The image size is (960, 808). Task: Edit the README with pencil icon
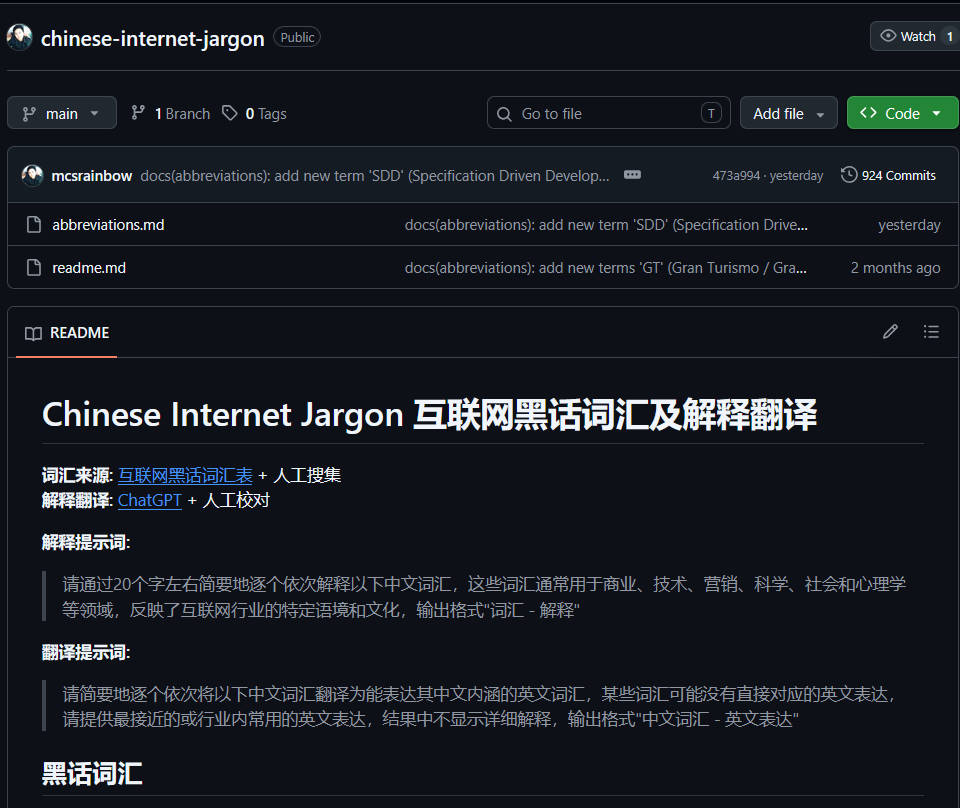[890, 332]
